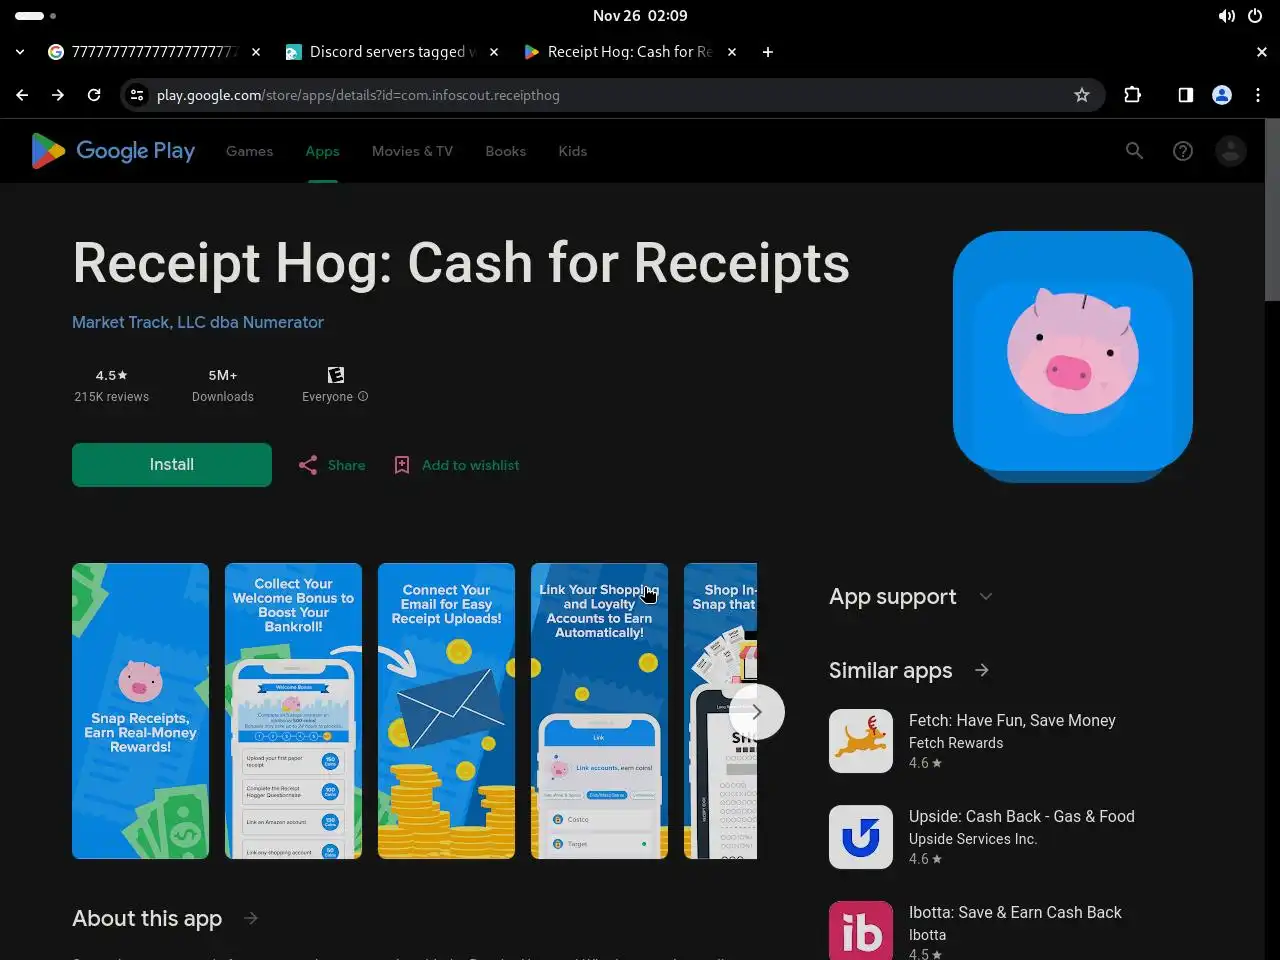Click the 5M+ Downloads stat

223,385
